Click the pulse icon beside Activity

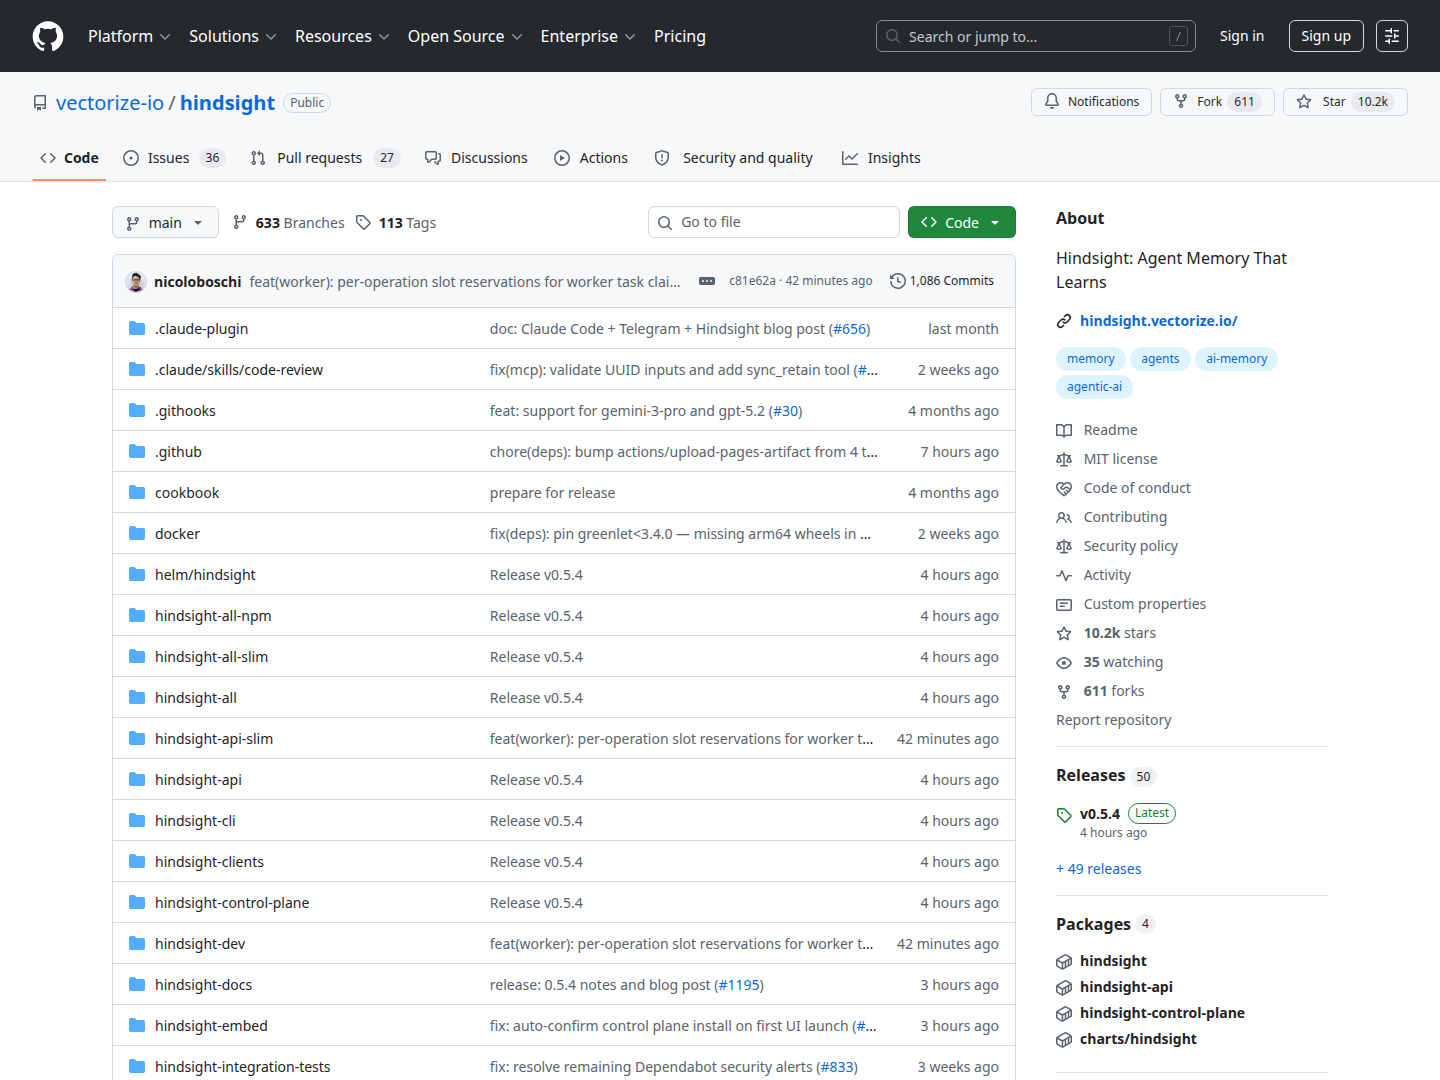[x=1064, y=575]
